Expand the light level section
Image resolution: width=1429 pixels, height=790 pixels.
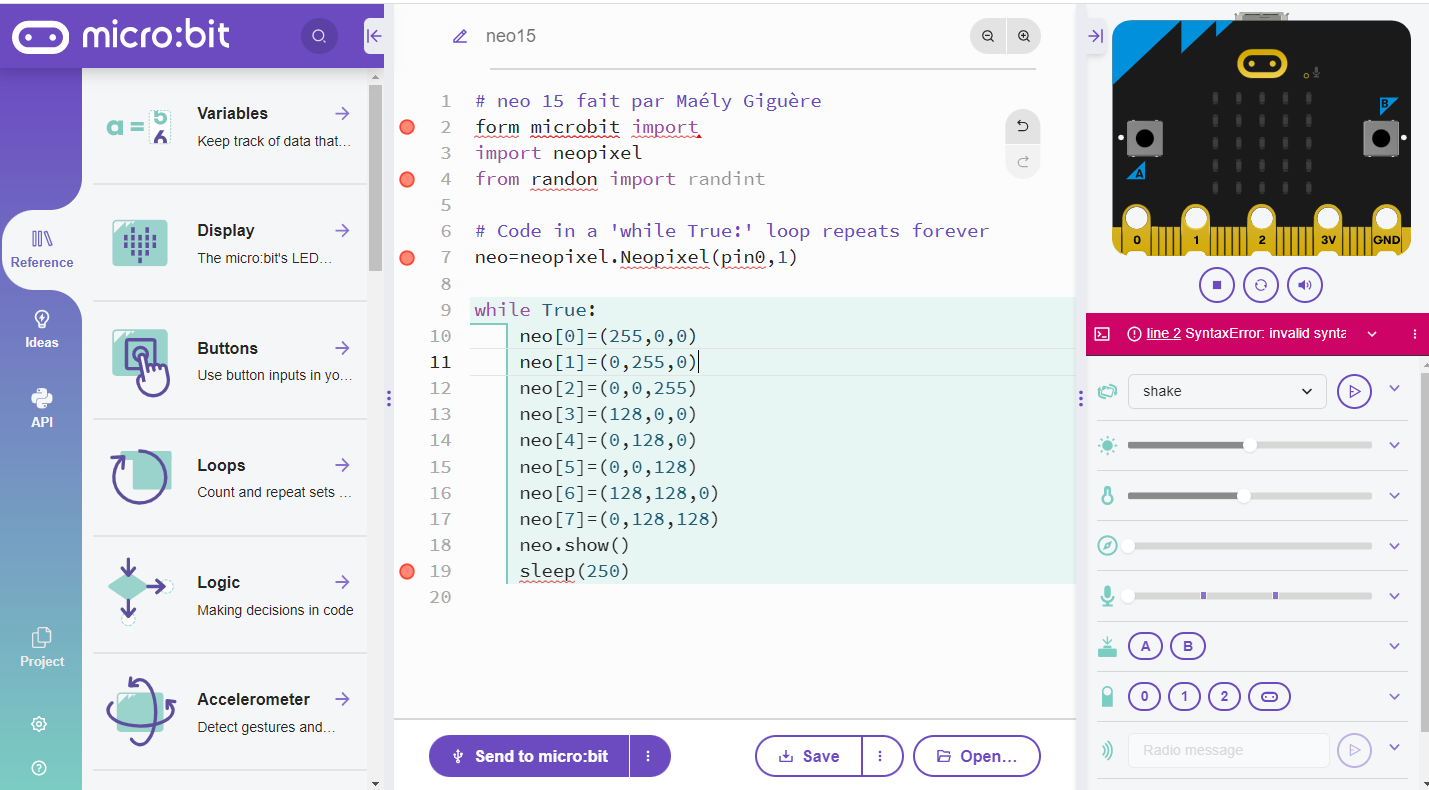point(1395,445)
